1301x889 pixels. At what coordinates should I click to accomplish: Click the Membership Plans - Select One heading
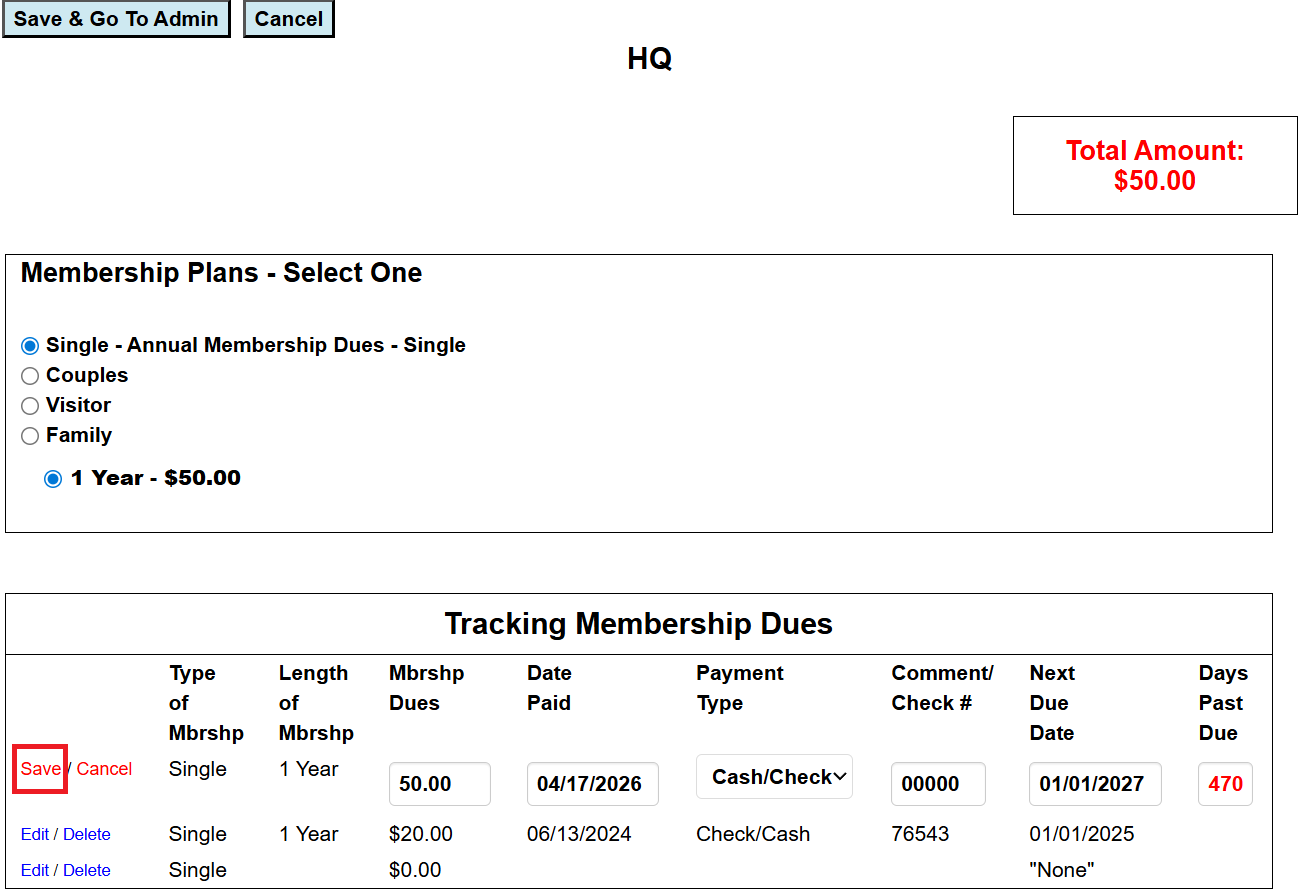221,273
